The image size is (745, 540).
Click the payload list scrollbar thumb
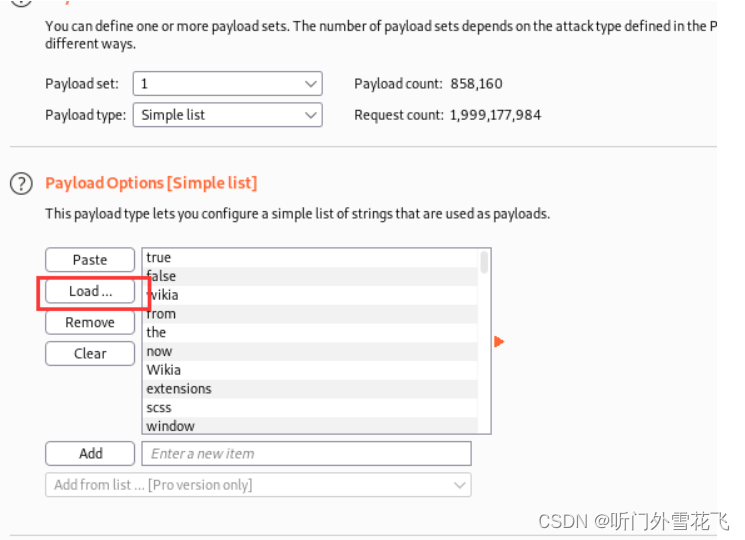(x=484, y=262)
